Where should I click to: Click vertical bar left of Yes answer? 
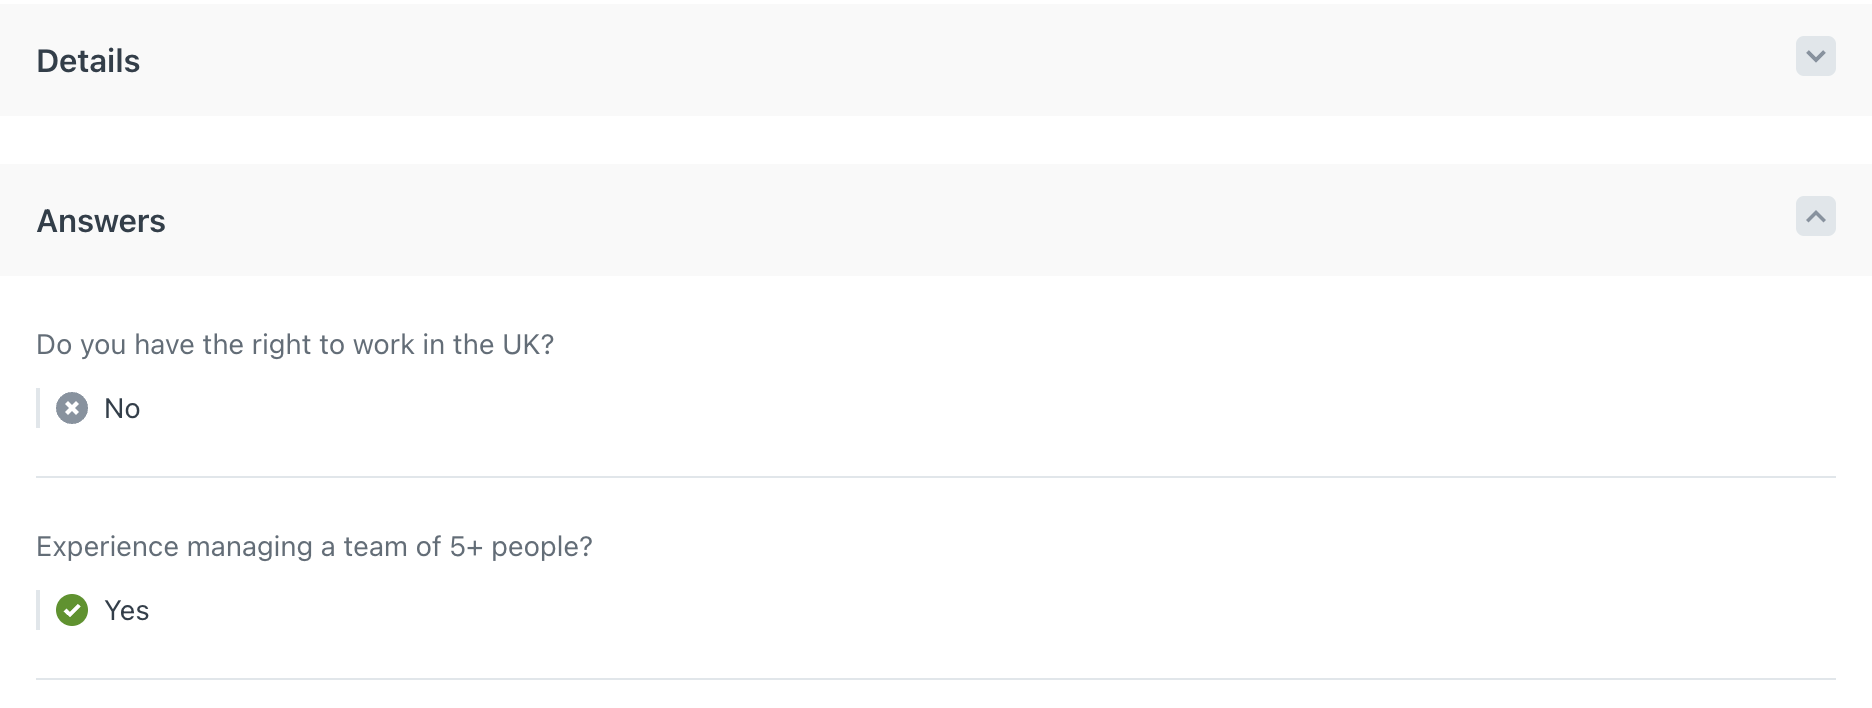[x=38, y=610]
